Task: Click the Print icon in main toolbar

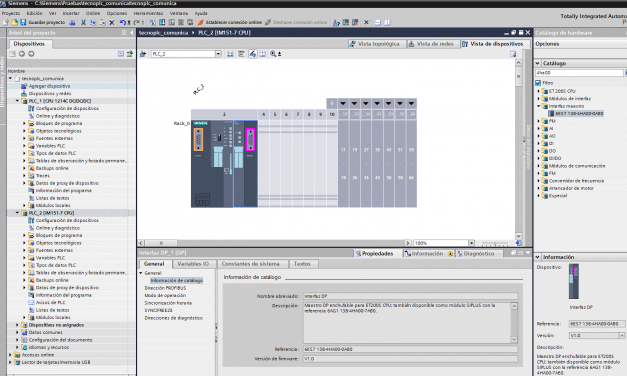Action: 72,22
